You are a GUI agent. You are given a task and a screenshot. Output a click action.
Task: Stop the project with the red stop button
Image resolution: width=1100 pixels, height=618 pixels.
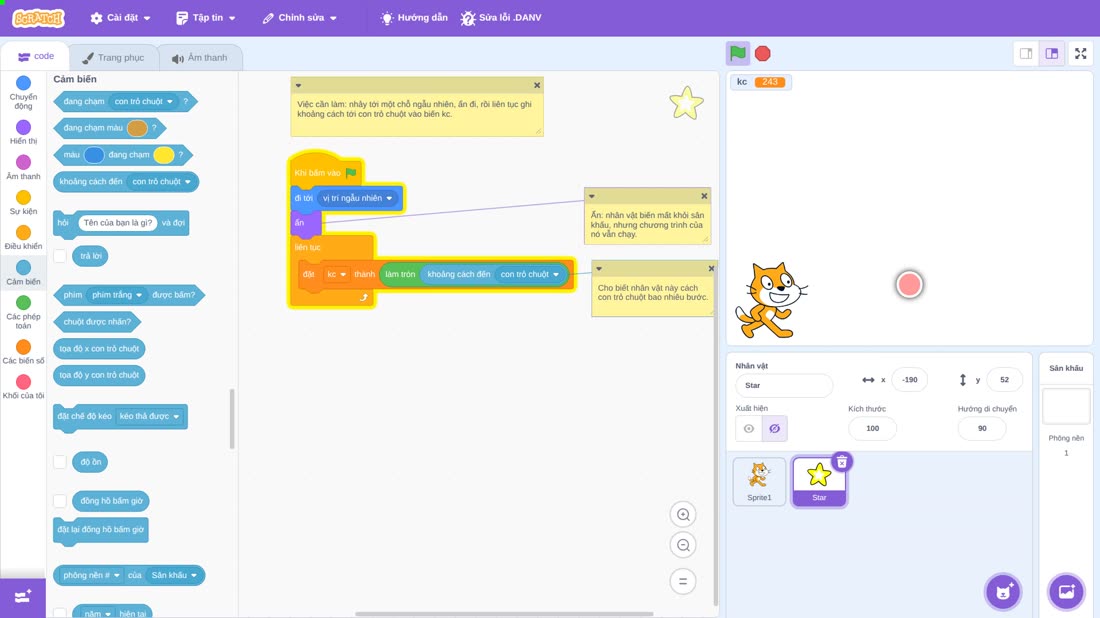(x=763, y=53)
